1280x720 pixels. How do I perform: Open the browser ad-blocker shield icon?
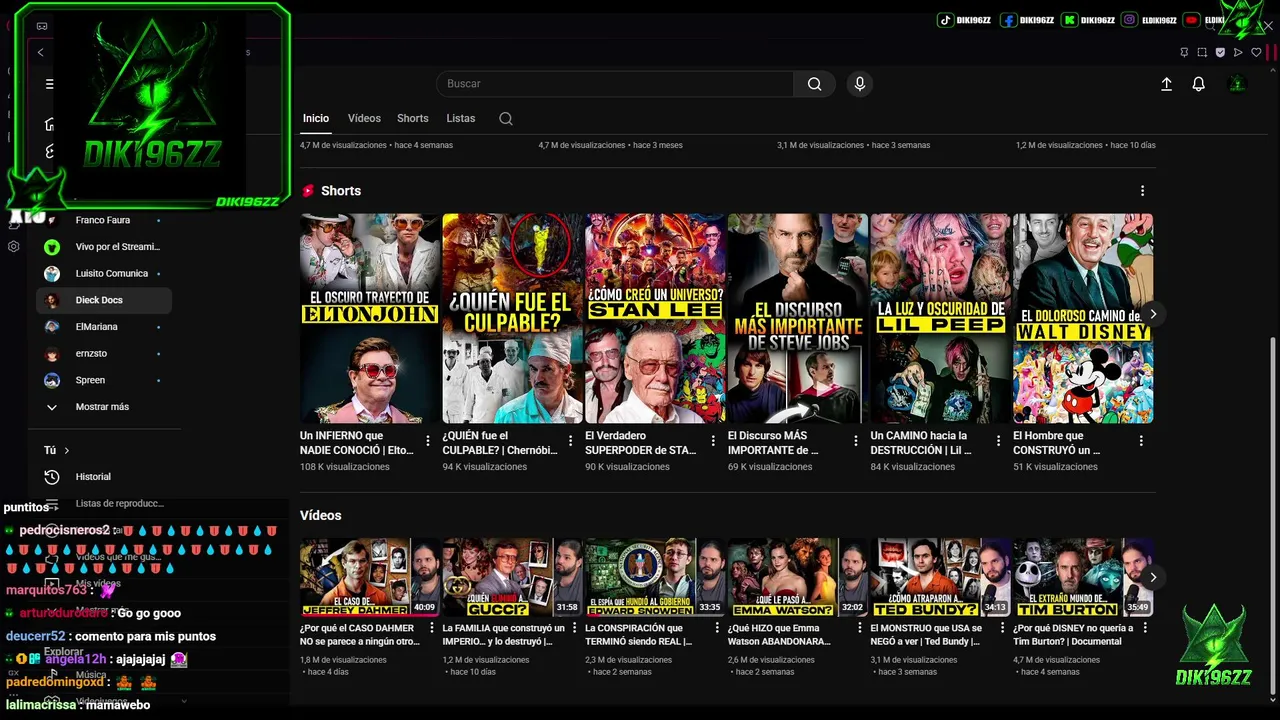[x=1220, y=52]
